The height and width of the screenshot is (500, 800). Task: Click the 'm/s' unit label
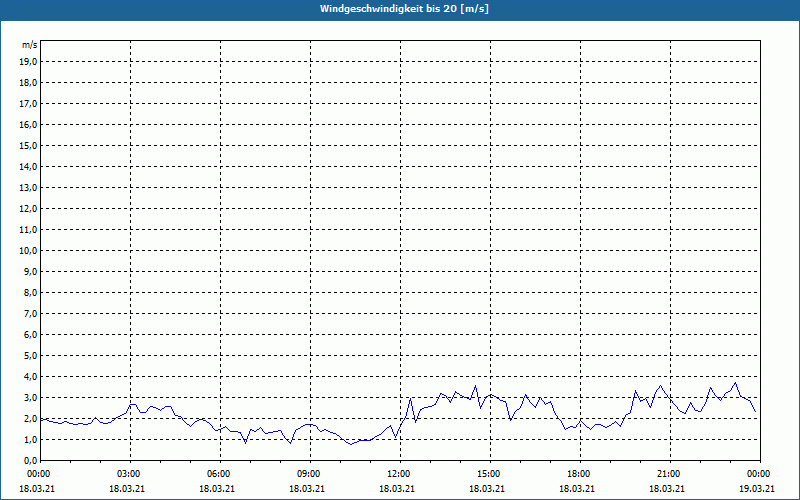29,45
